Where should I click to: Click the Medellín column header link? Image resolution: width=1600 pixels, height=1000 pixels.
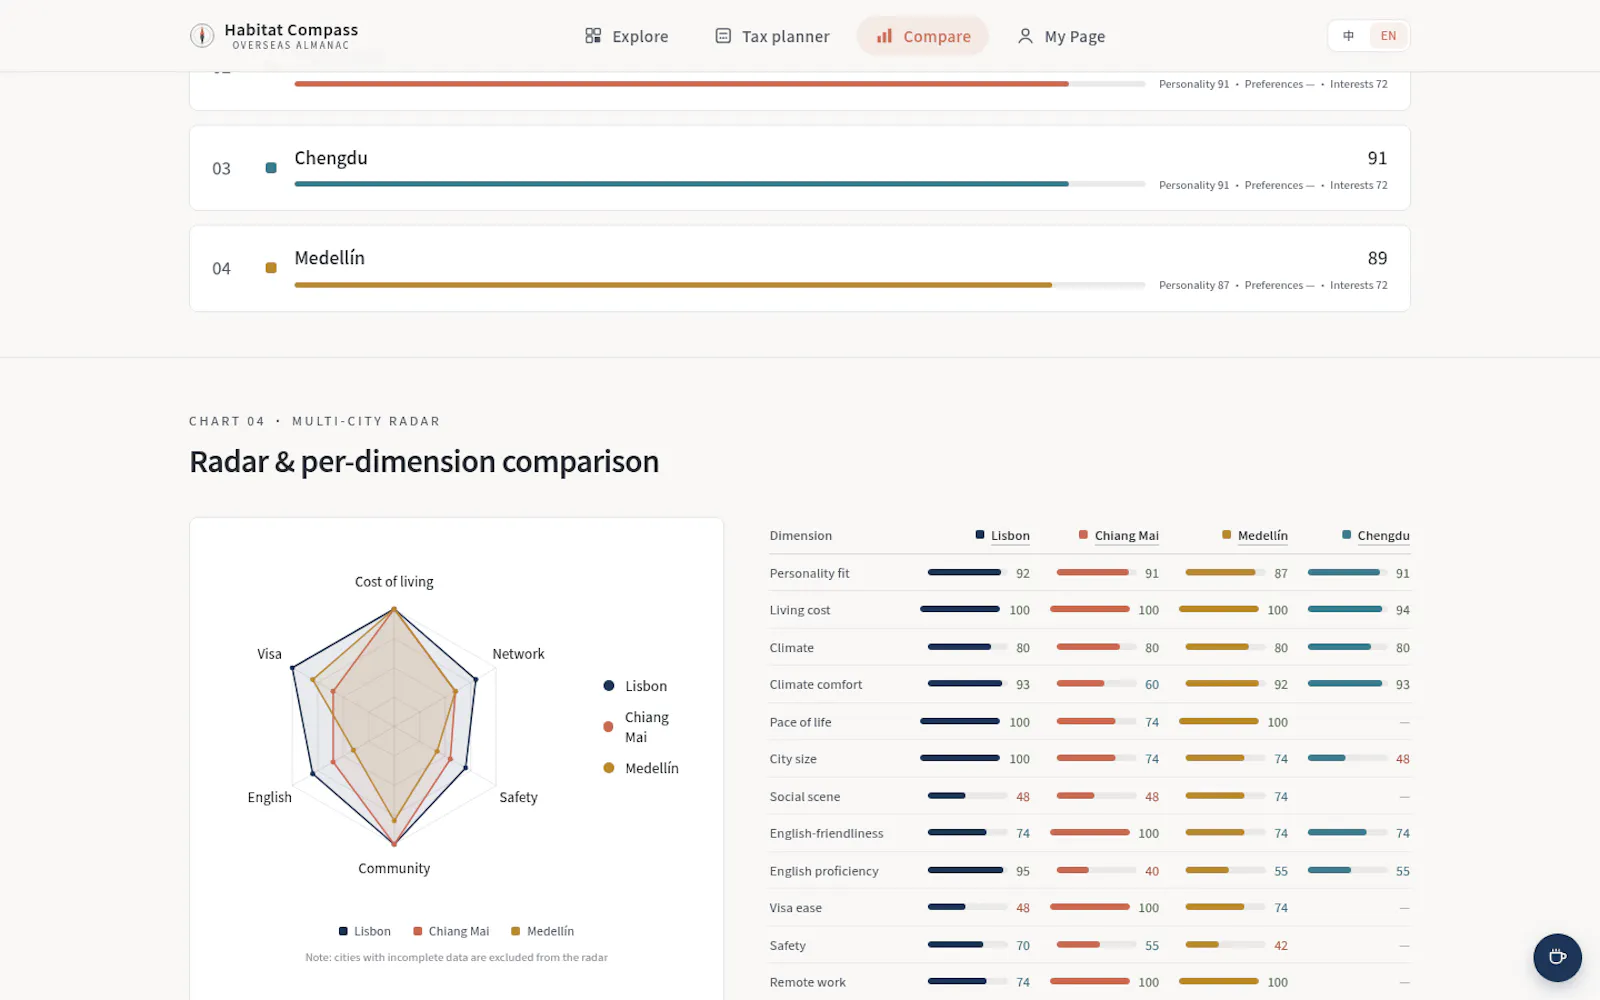[1263, 536]
